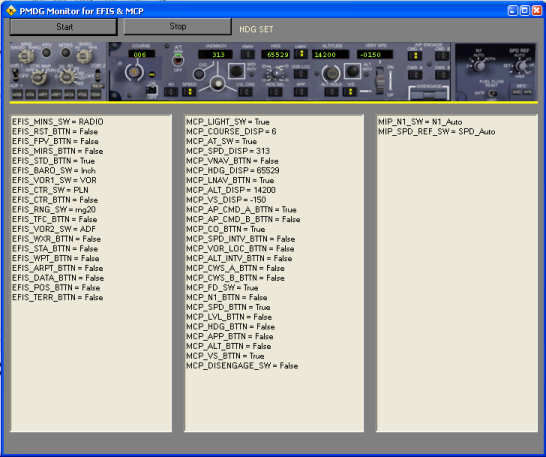Click the N1 SET selector knob
546x457 pixels.
[x=479, y=66]
